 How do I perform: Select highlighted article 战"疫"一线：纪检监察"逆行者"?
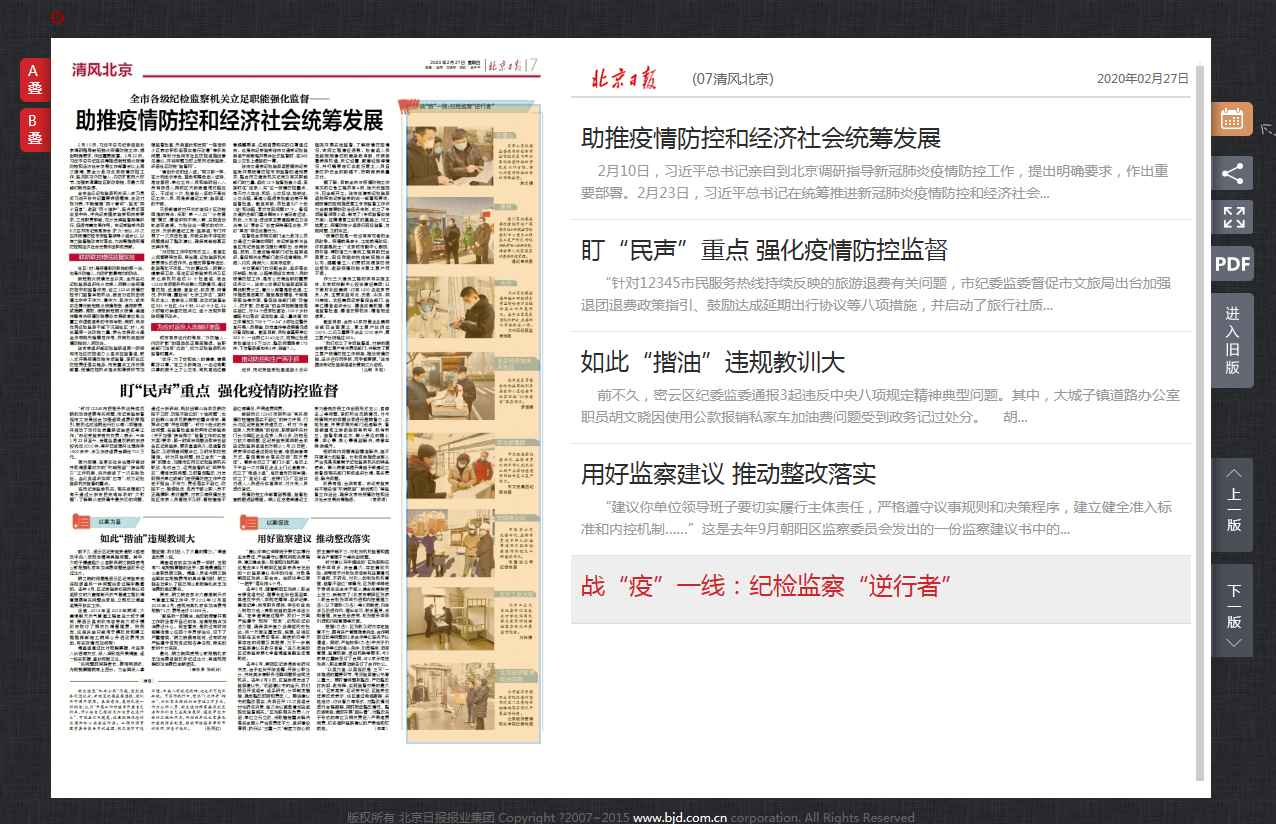coord(766,585)
